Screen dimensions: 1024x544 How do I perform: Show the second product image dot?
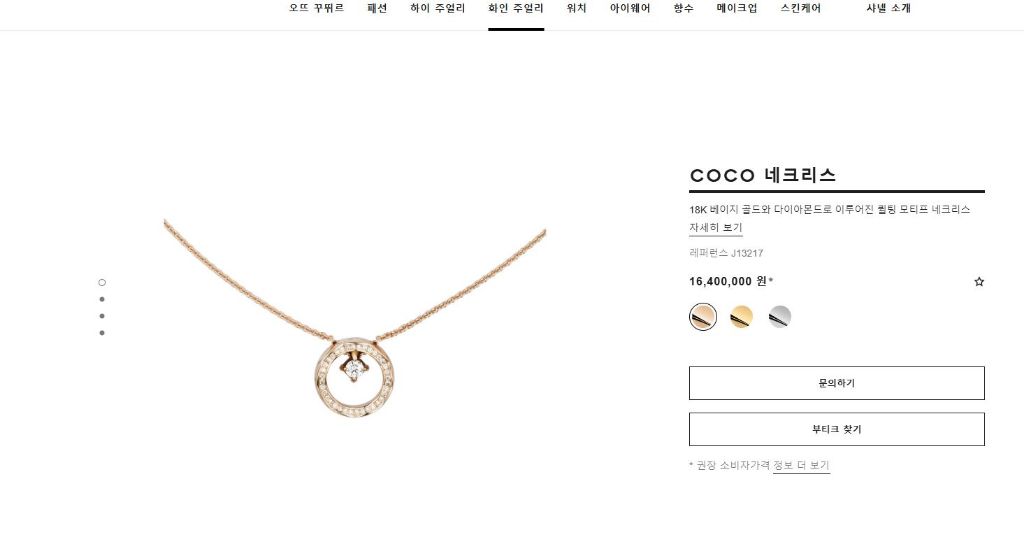[x=102, y=299]
